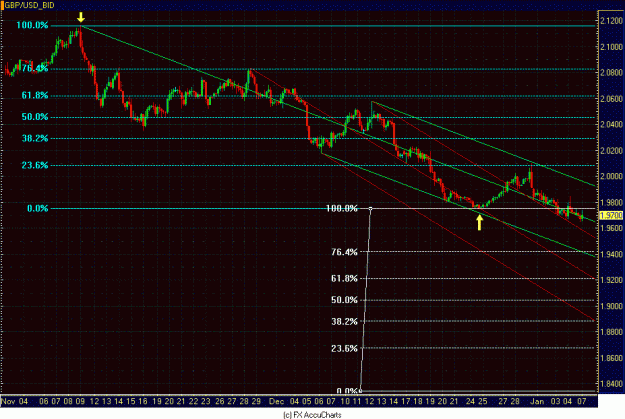
Task: Click the cyan 38.2% retracement label
Action: click(x=35, y=138)
